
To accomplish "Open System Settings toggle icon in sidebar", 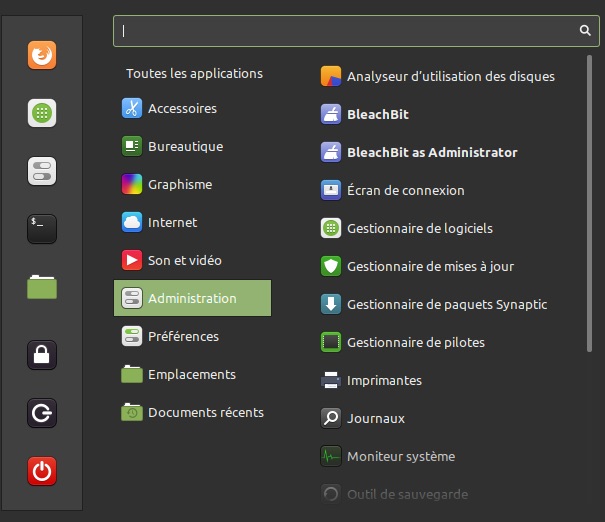I will pyautogui.click(x=42, y=171).
